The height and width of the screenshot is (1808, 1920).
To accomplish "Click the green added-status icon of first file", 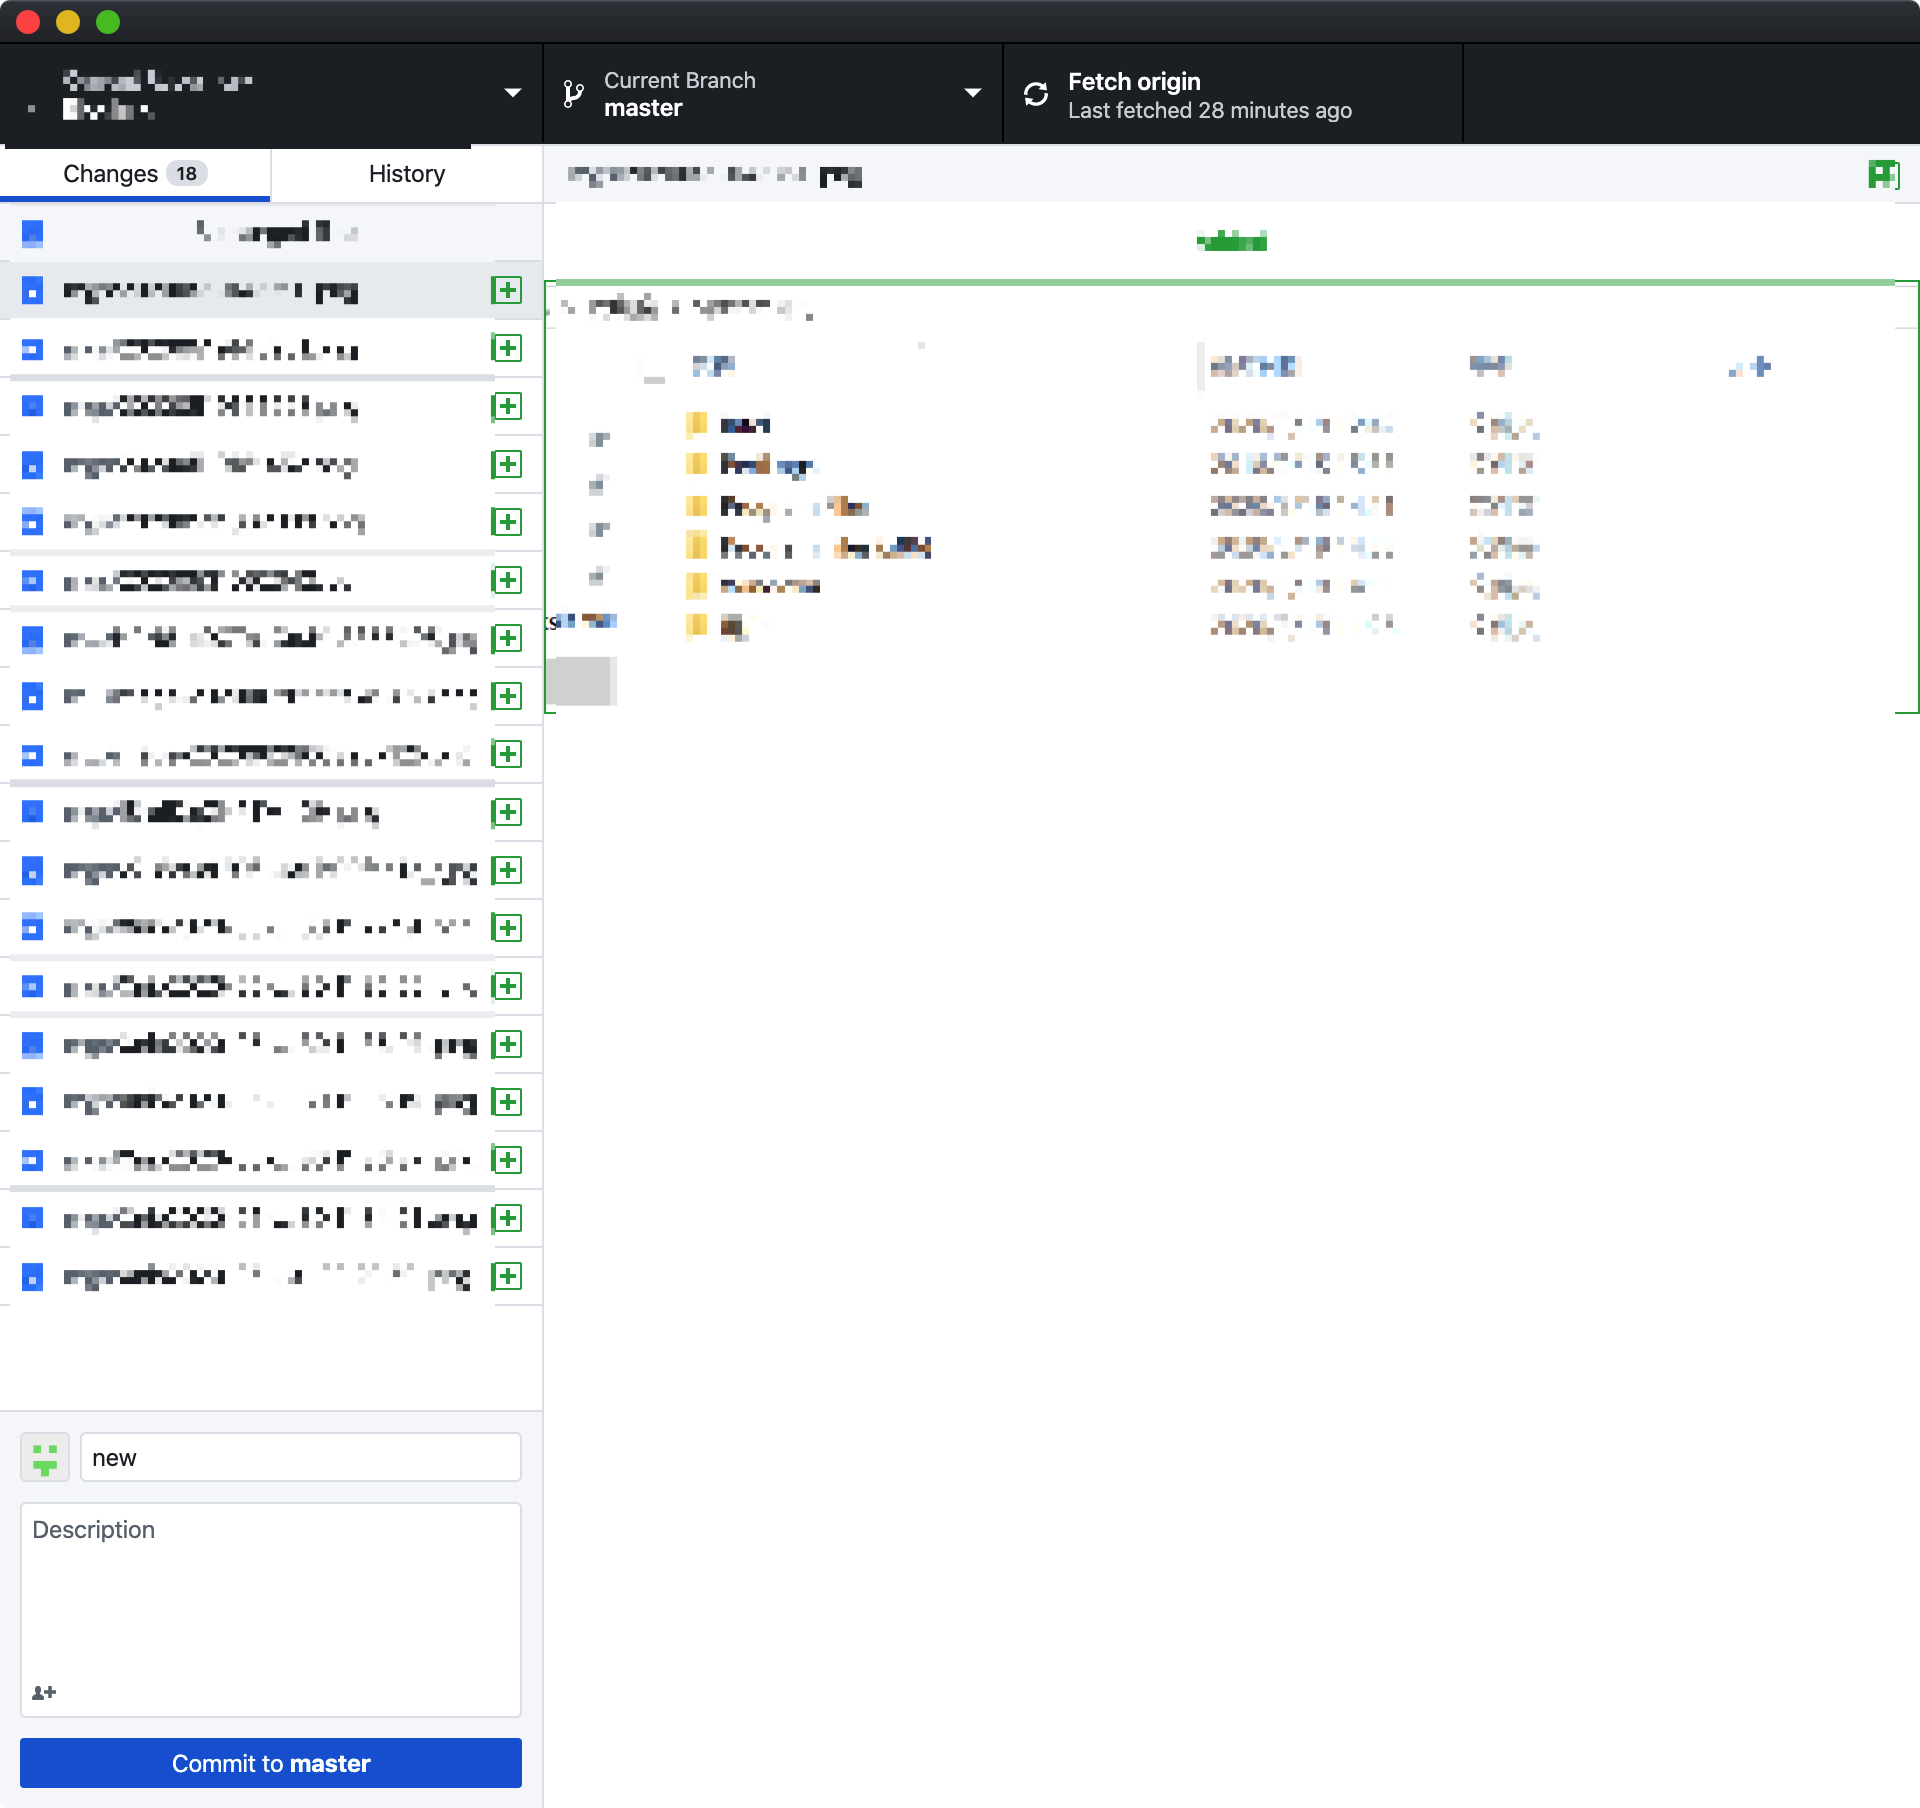I will pos(507,290).
